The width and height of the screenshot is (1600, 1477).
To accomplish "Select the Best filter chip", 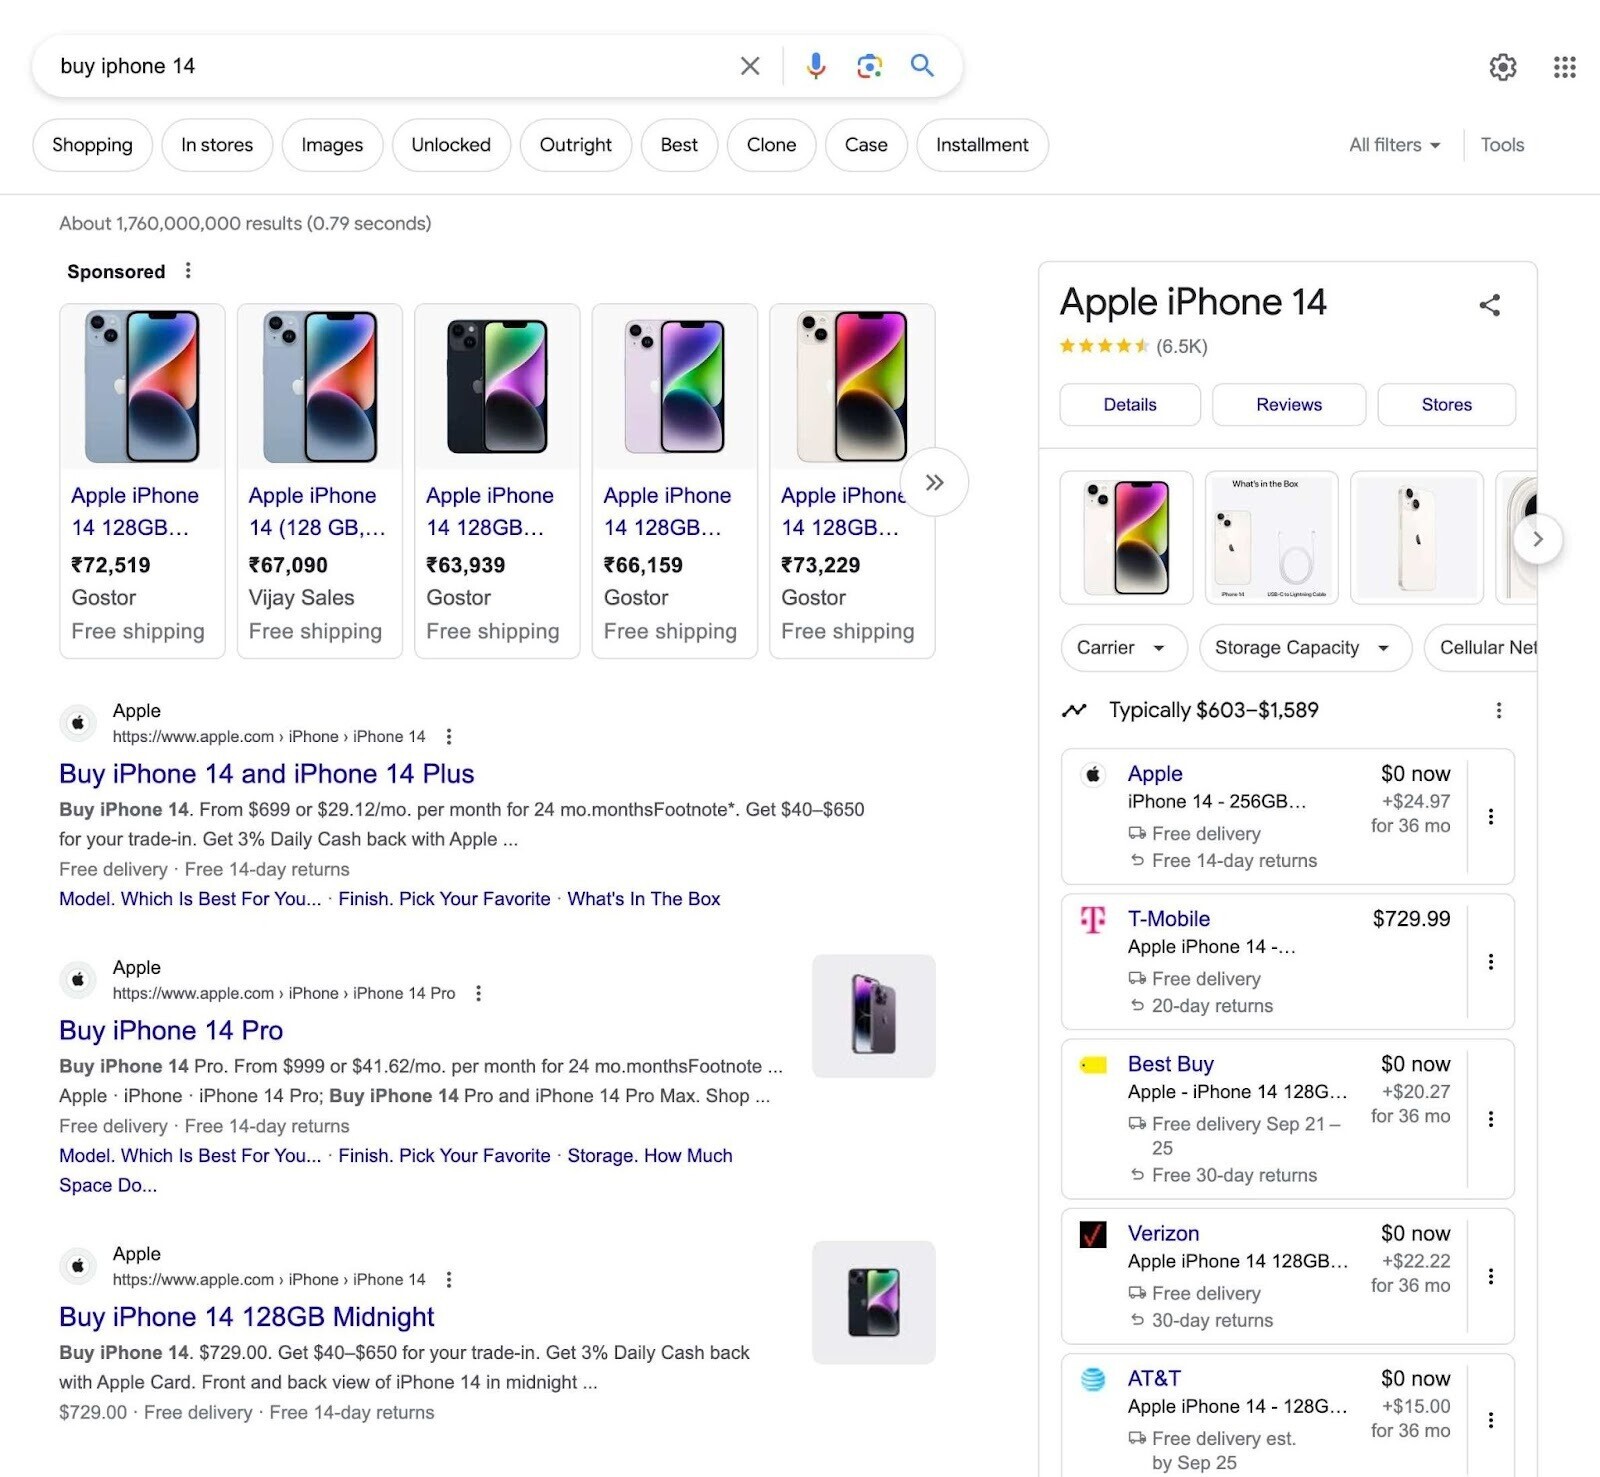I will (x=679, y=145).
